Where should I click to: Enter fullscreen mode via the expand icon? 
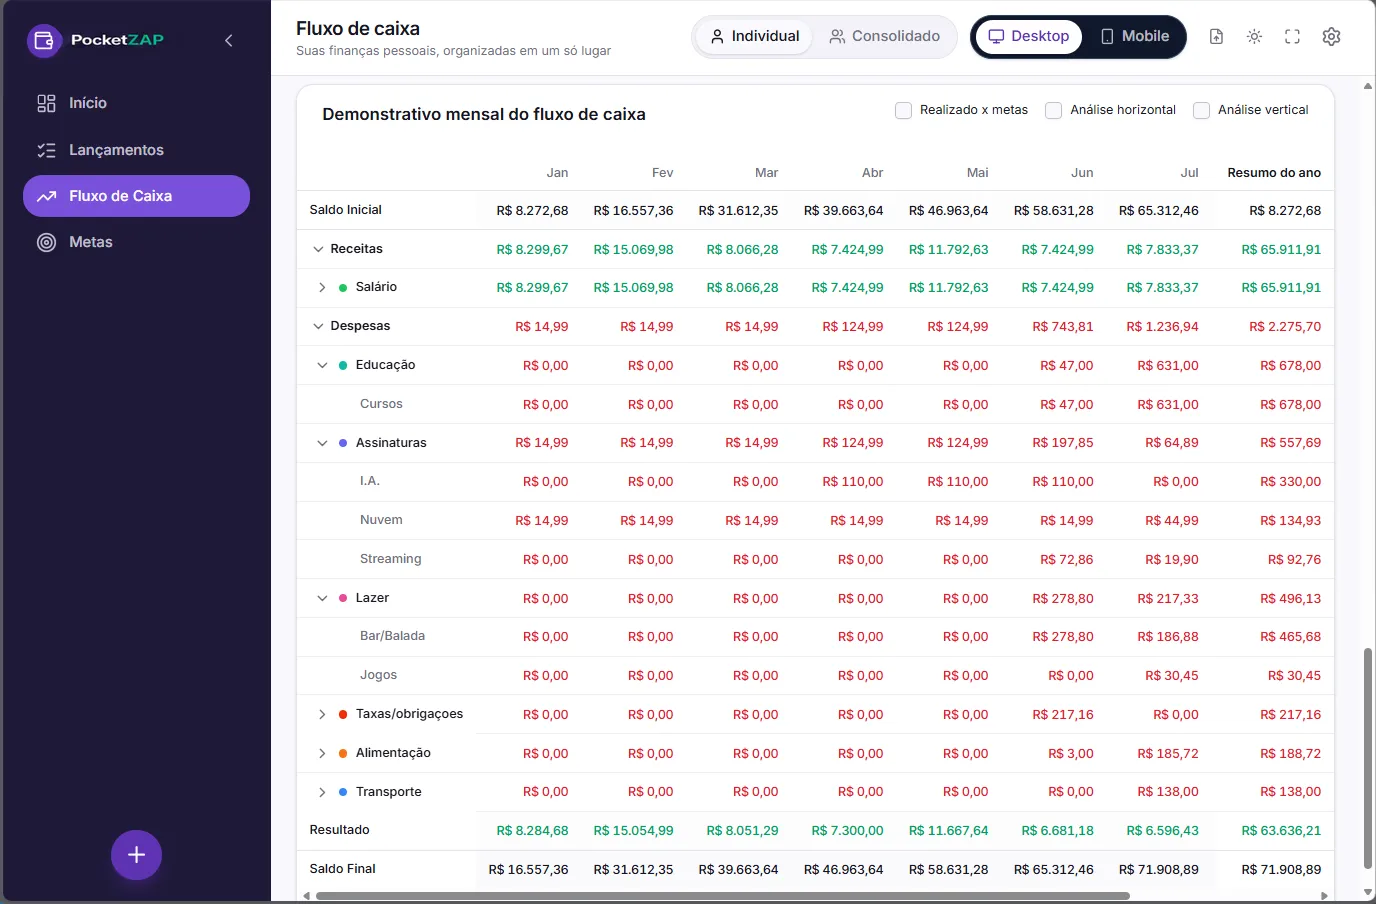coord(1292,37)
